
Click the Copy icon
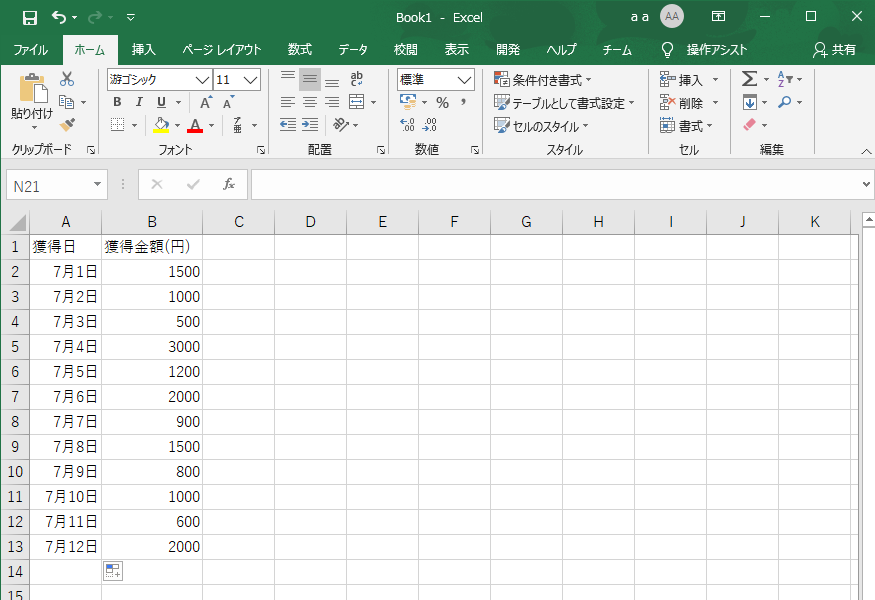pos(67,102)
